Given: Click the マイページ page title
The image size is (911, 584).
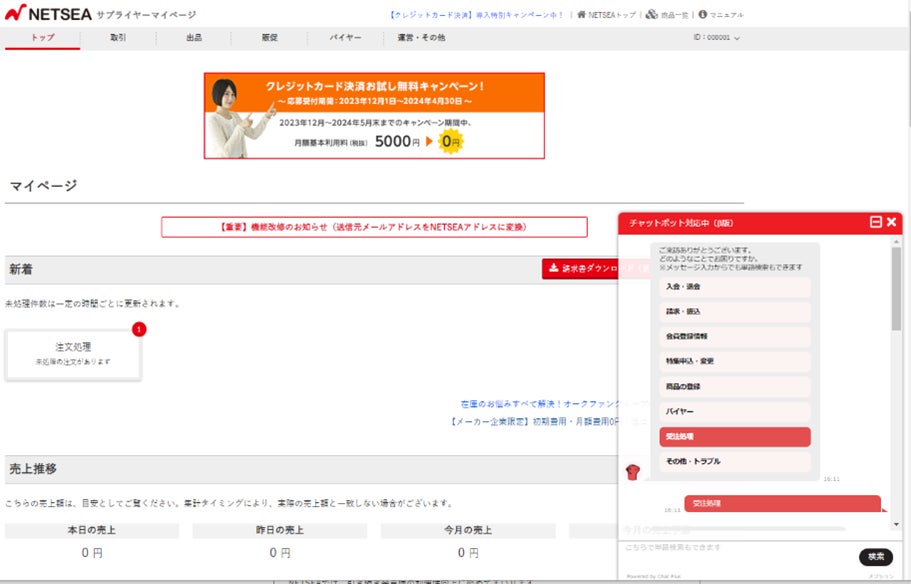Looking at the screenshot, I should [44, 186].
